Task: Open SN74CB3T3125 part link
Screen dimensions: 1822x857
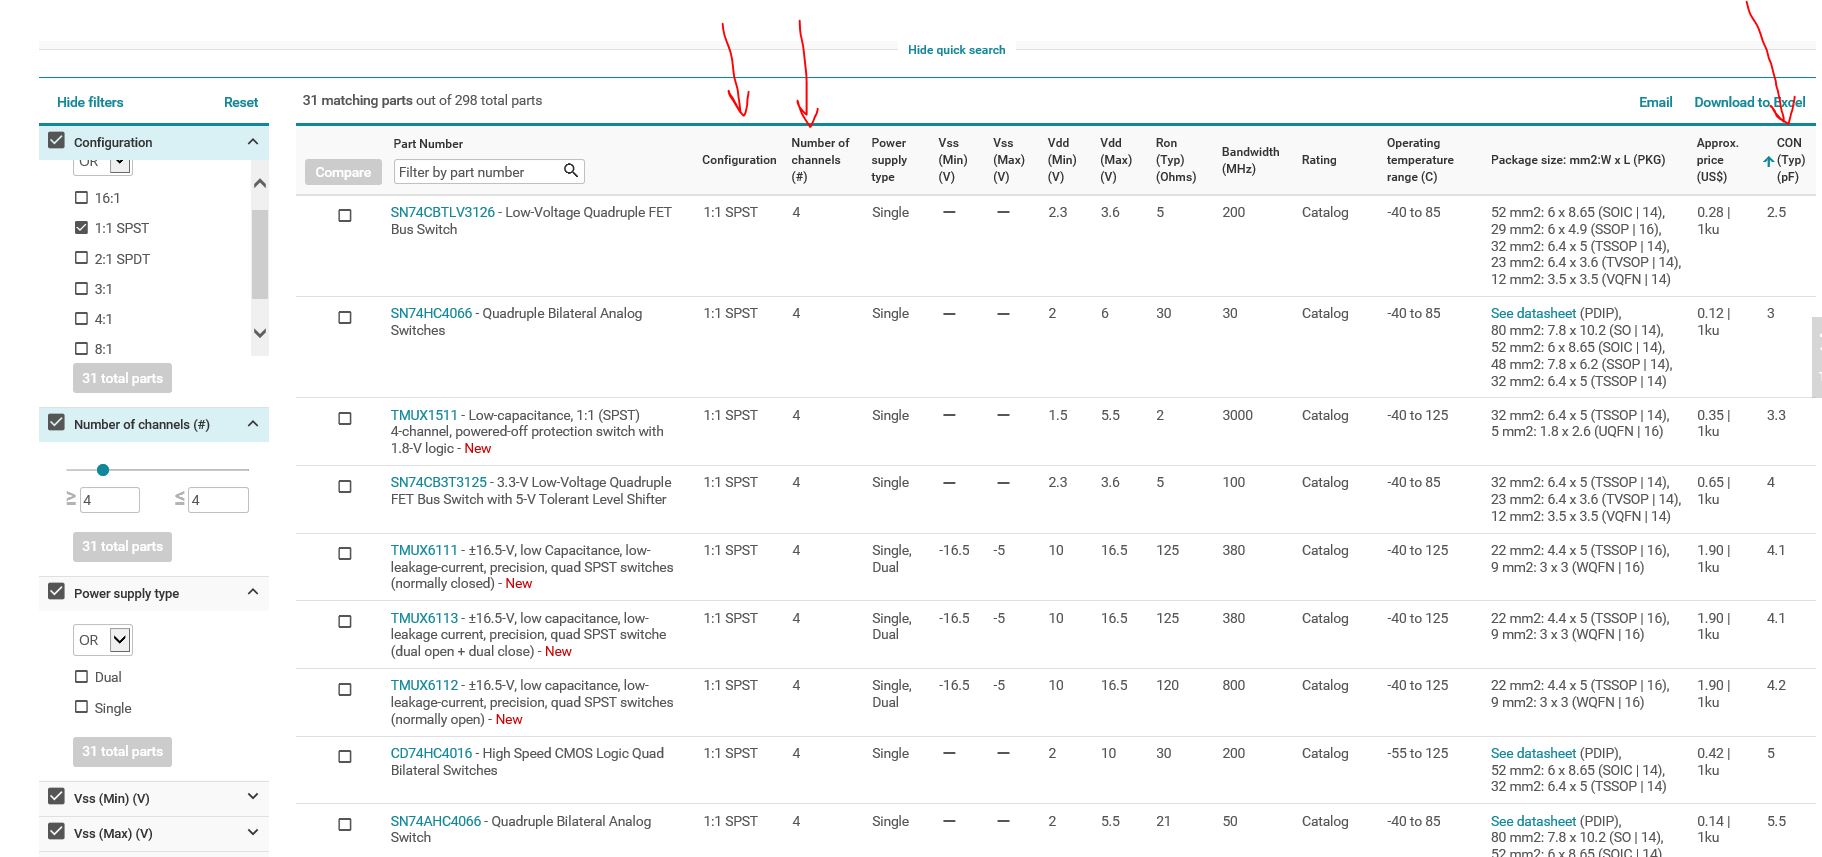Action: click(439, 482)
